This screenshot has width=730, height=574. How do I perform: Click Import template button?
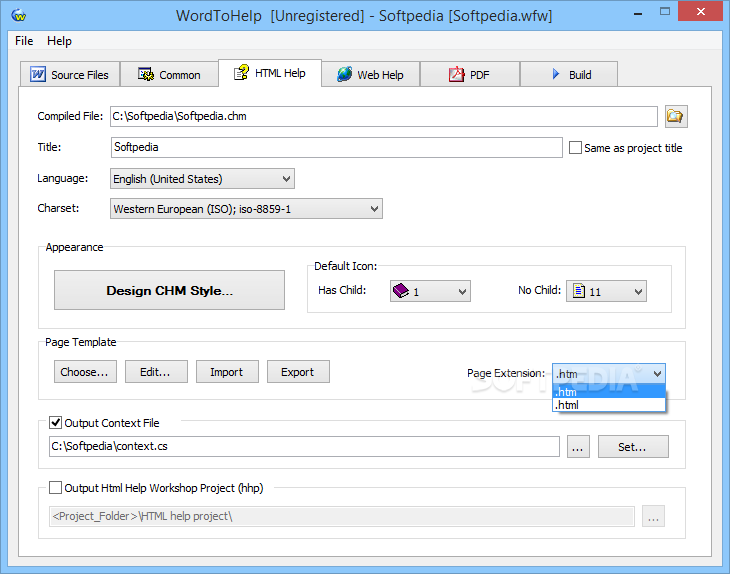[x=227, y=371]
